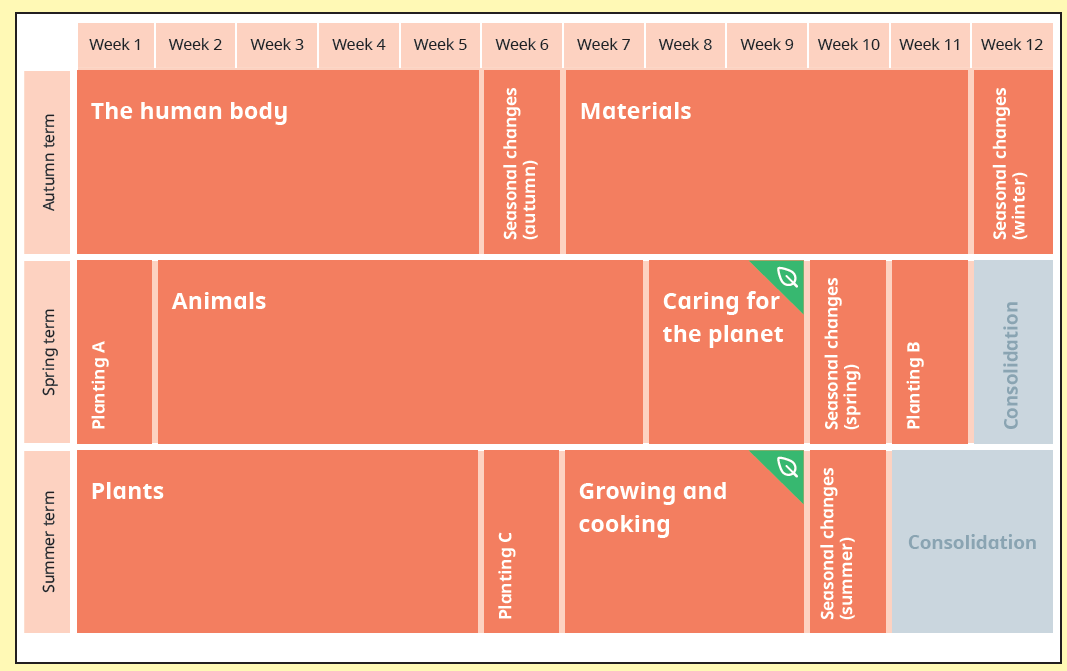1067x671 pixels.
Task: Select the Autumn term row label
Action: pyautogui.click(x=47, y=162)
